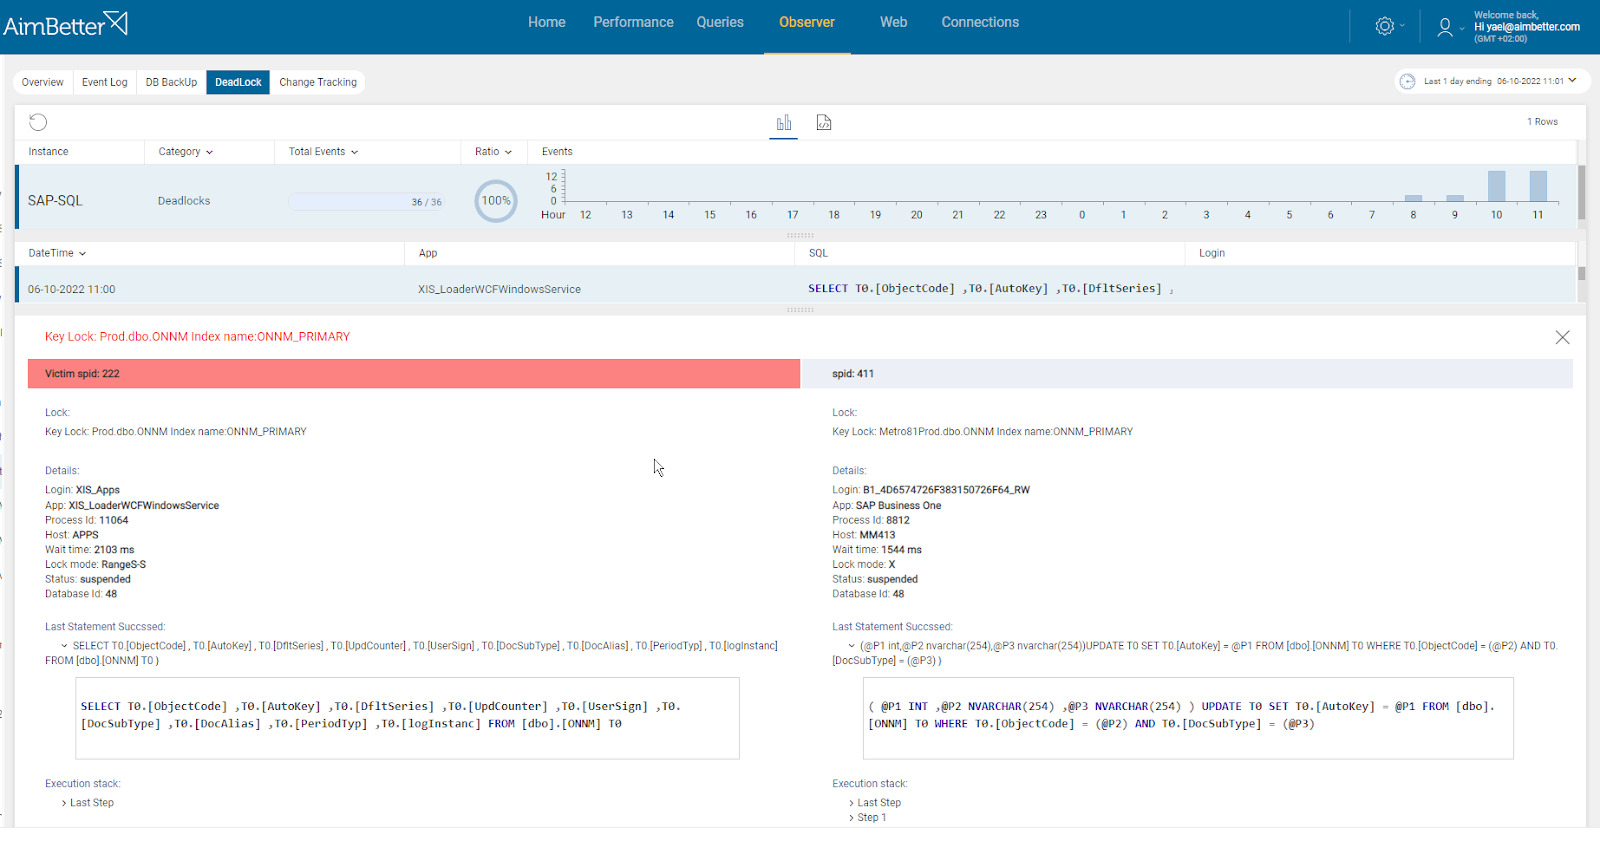Click Lock mode: RangeS-S detail
This screenshot has height=849, width=1600.
click(95, 565)
